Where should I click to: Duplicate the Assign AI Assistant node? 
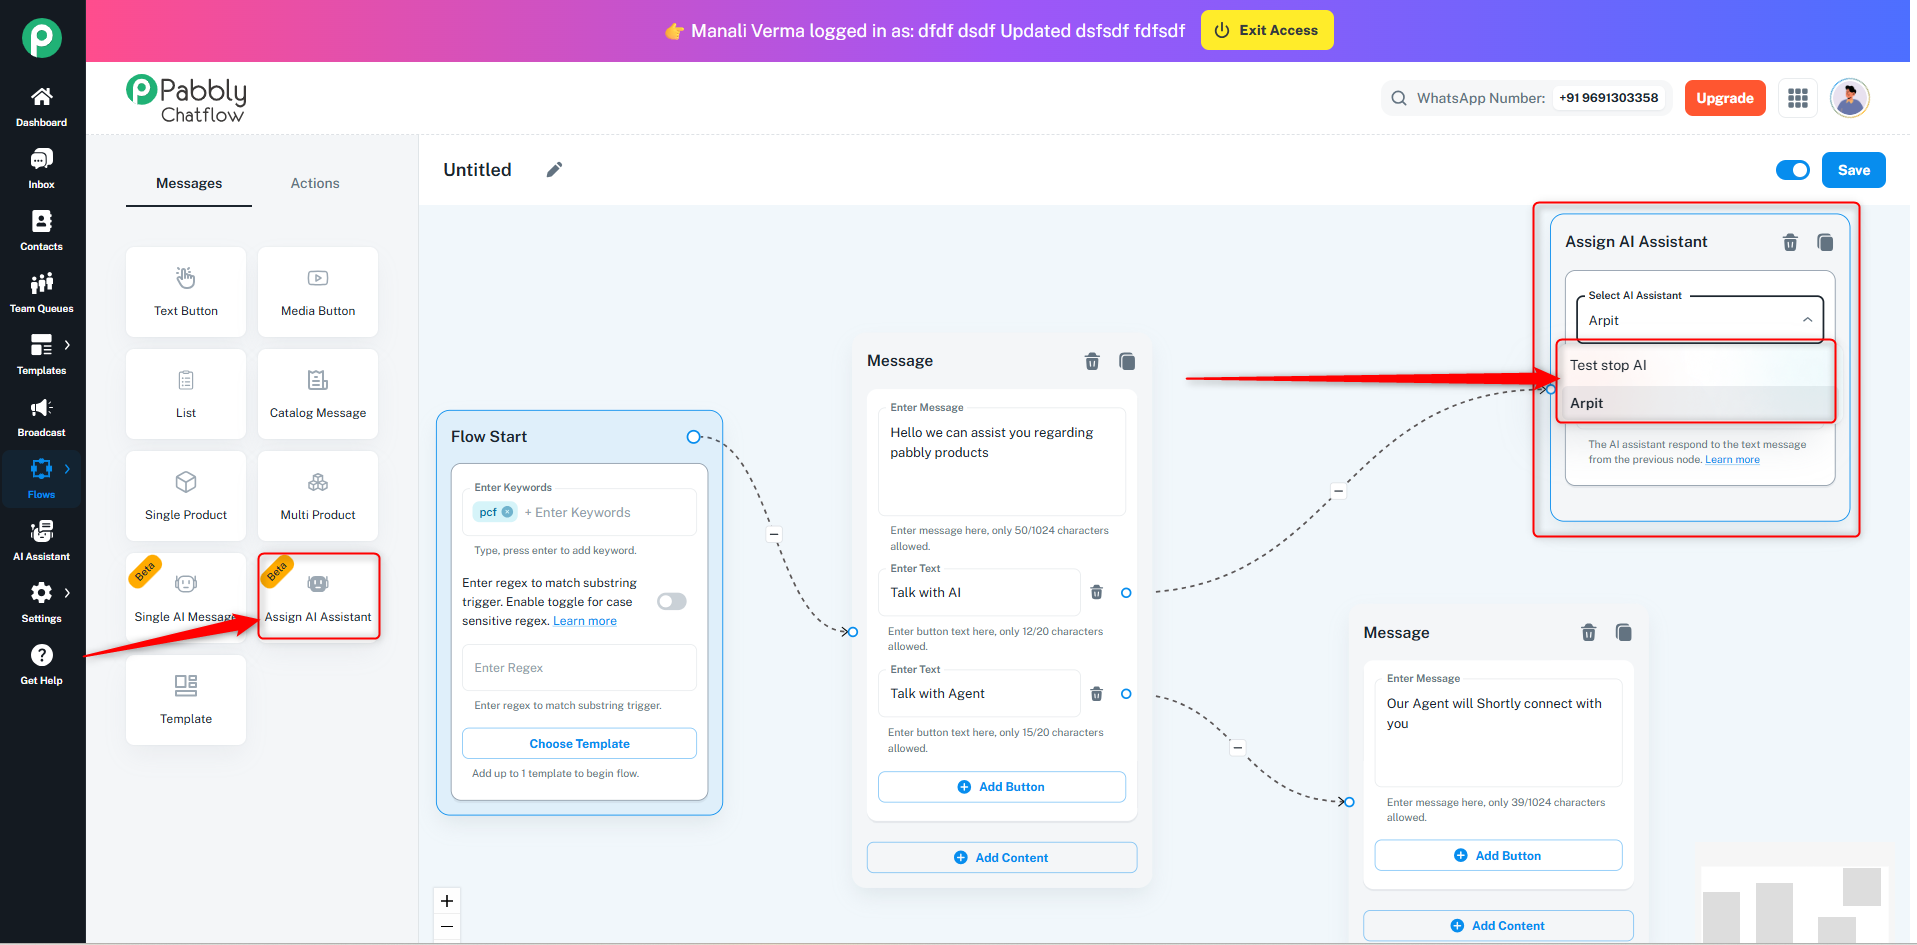[x=1825, y=242]
